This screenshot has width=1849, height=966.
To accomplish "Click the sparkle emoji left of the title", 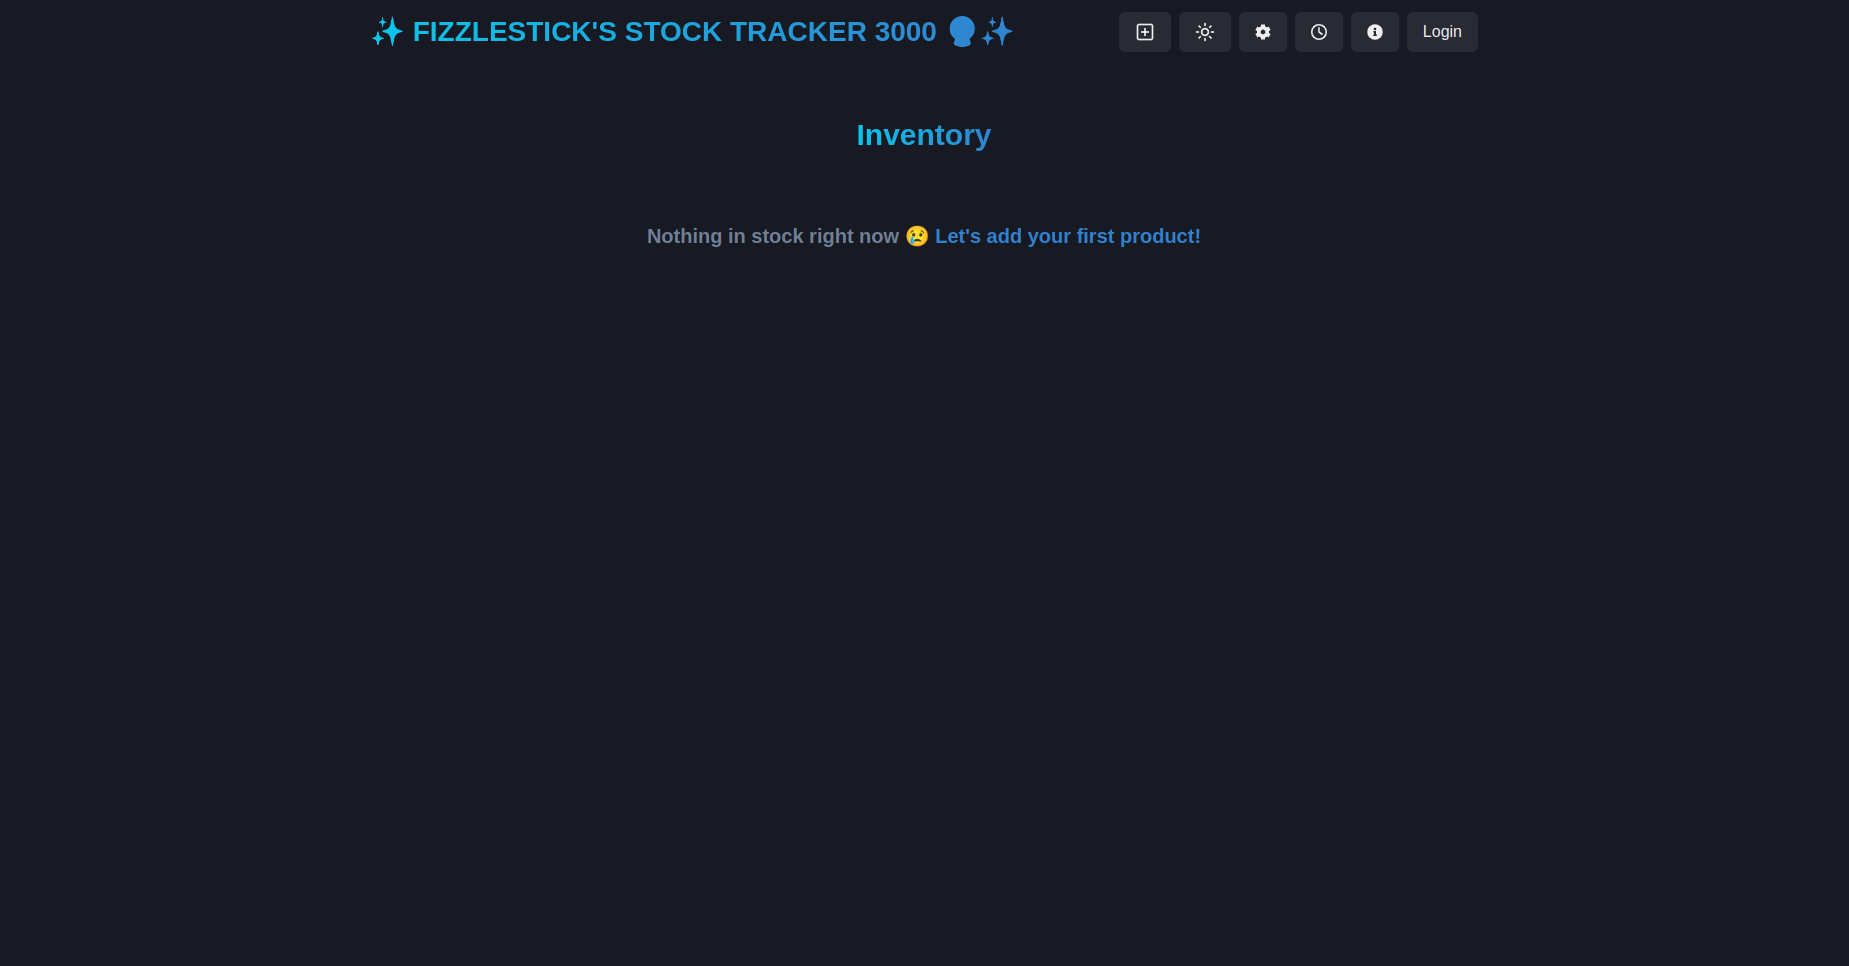I will (x=387, y=32).
